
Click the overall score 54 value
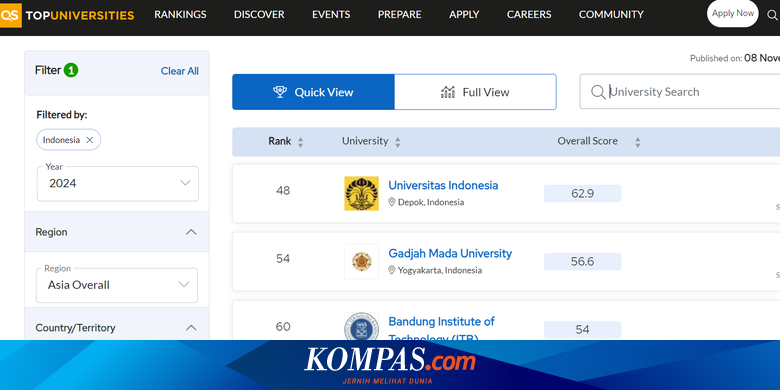coord(583,329)
